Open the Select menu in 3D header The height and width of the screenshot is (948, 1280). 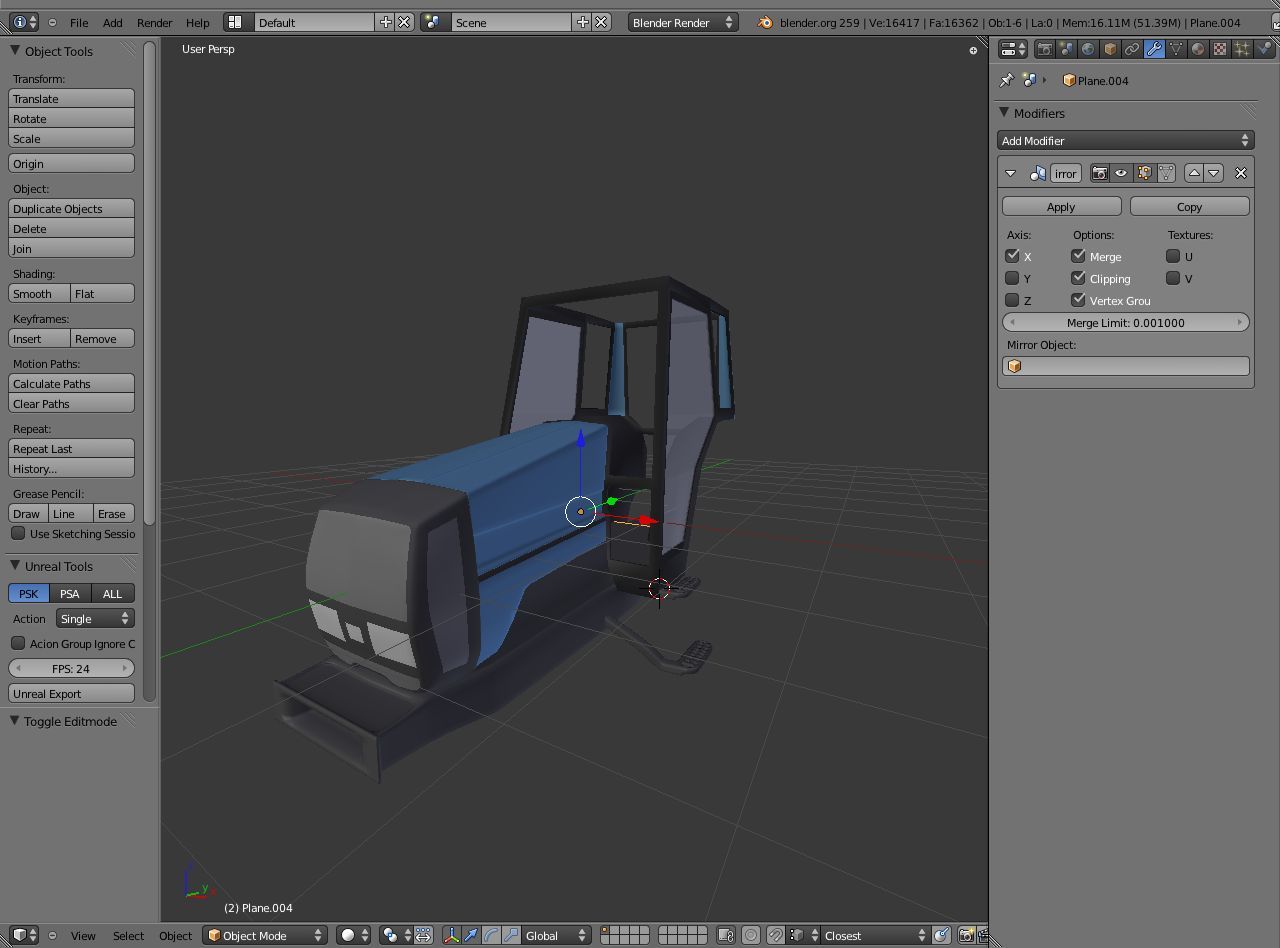pyautogui.click(x=128, y=935)
